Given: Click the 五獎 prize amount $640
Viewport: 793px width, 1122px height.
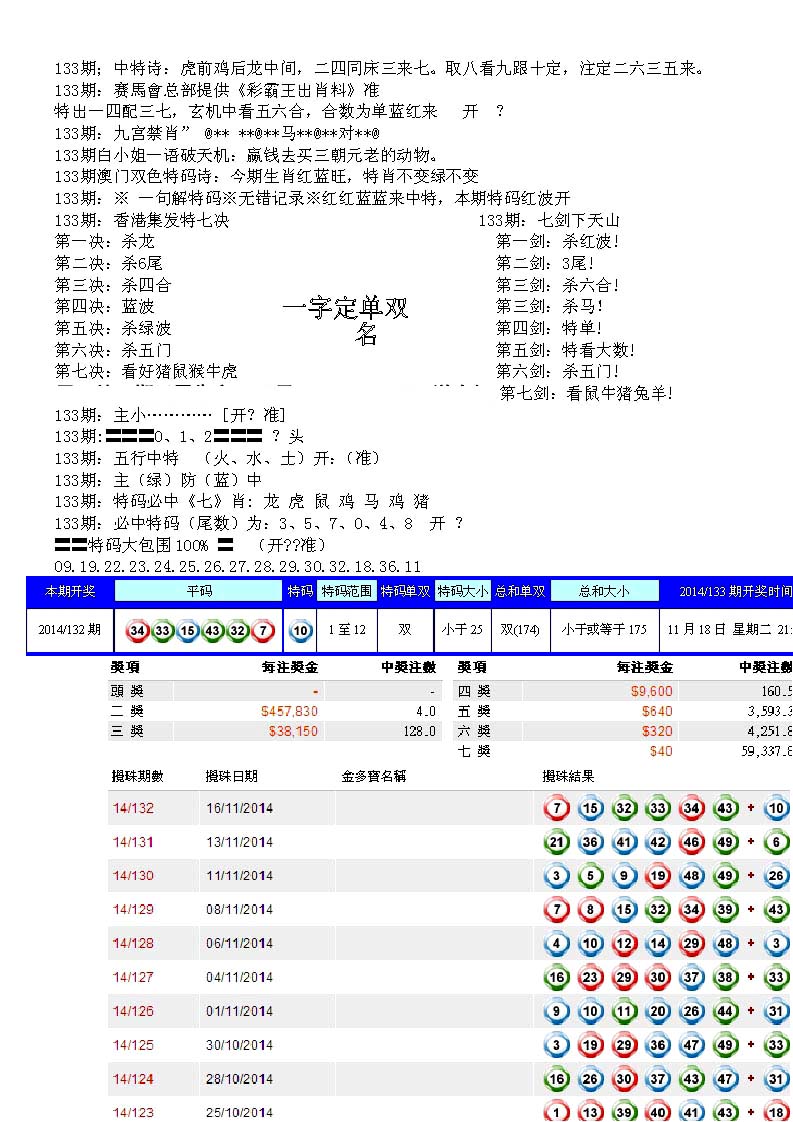Looking at the screenshot, I should pyautogui.click(x=657, y=711).
